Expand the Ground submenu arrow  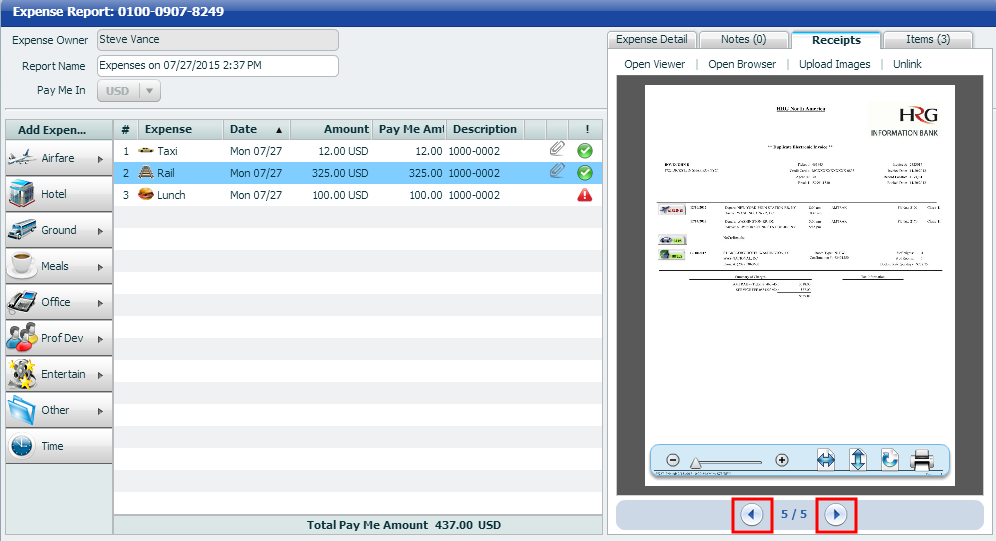[x=100, y=231]
